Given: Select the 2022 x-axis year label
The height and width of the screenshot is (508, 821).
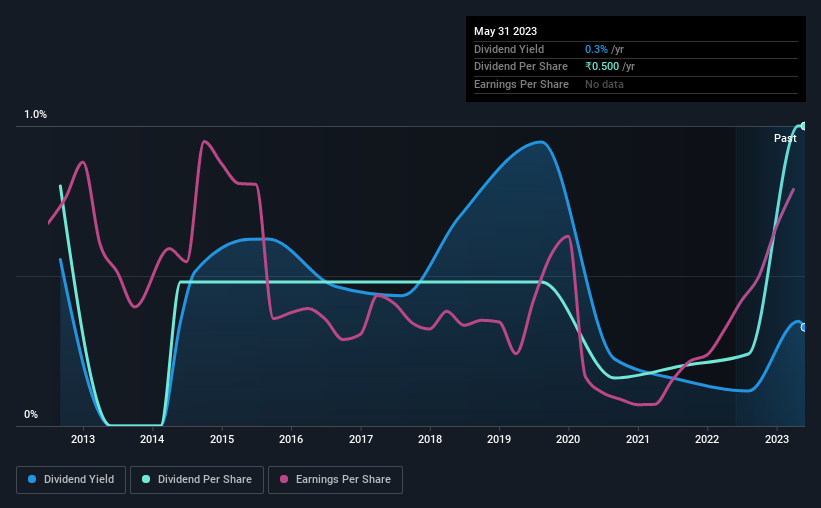Looking at the screenshot, I should [x=707, y=439].
